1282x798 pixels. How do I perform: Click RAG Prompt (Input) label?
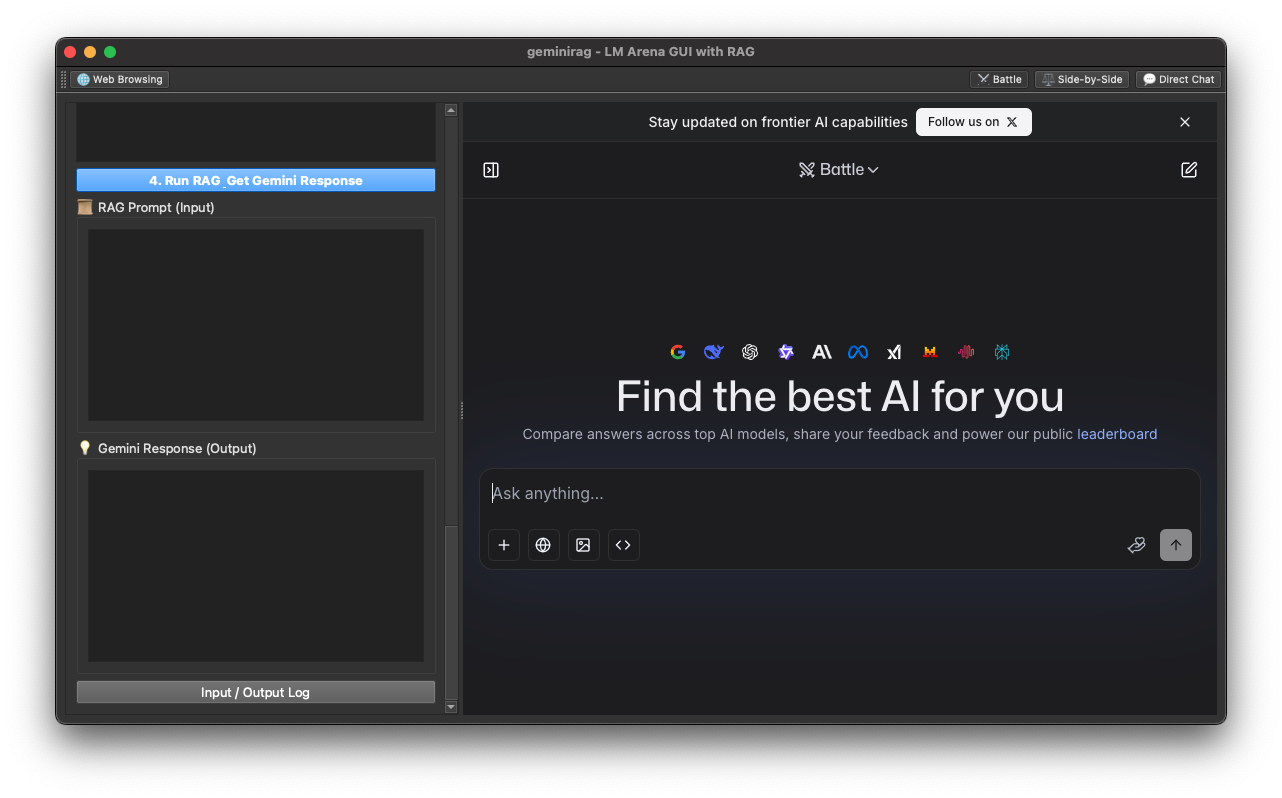pos(156,207)
